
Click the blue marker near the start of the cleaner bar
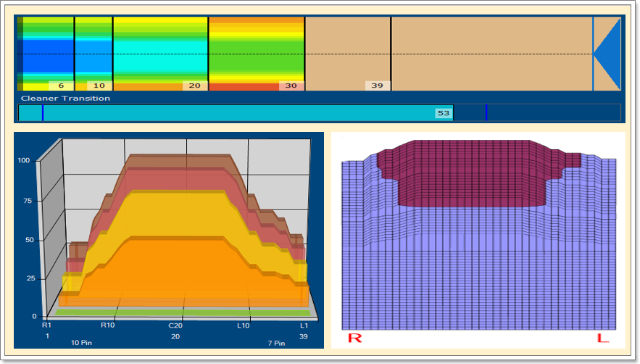tap(42, 113)
